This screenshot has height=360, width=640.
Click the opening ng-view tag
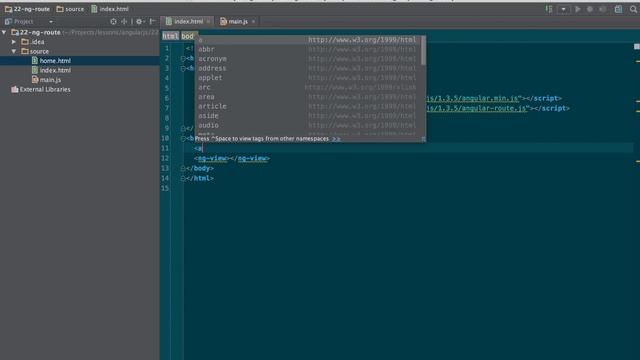tap(212, 158)
